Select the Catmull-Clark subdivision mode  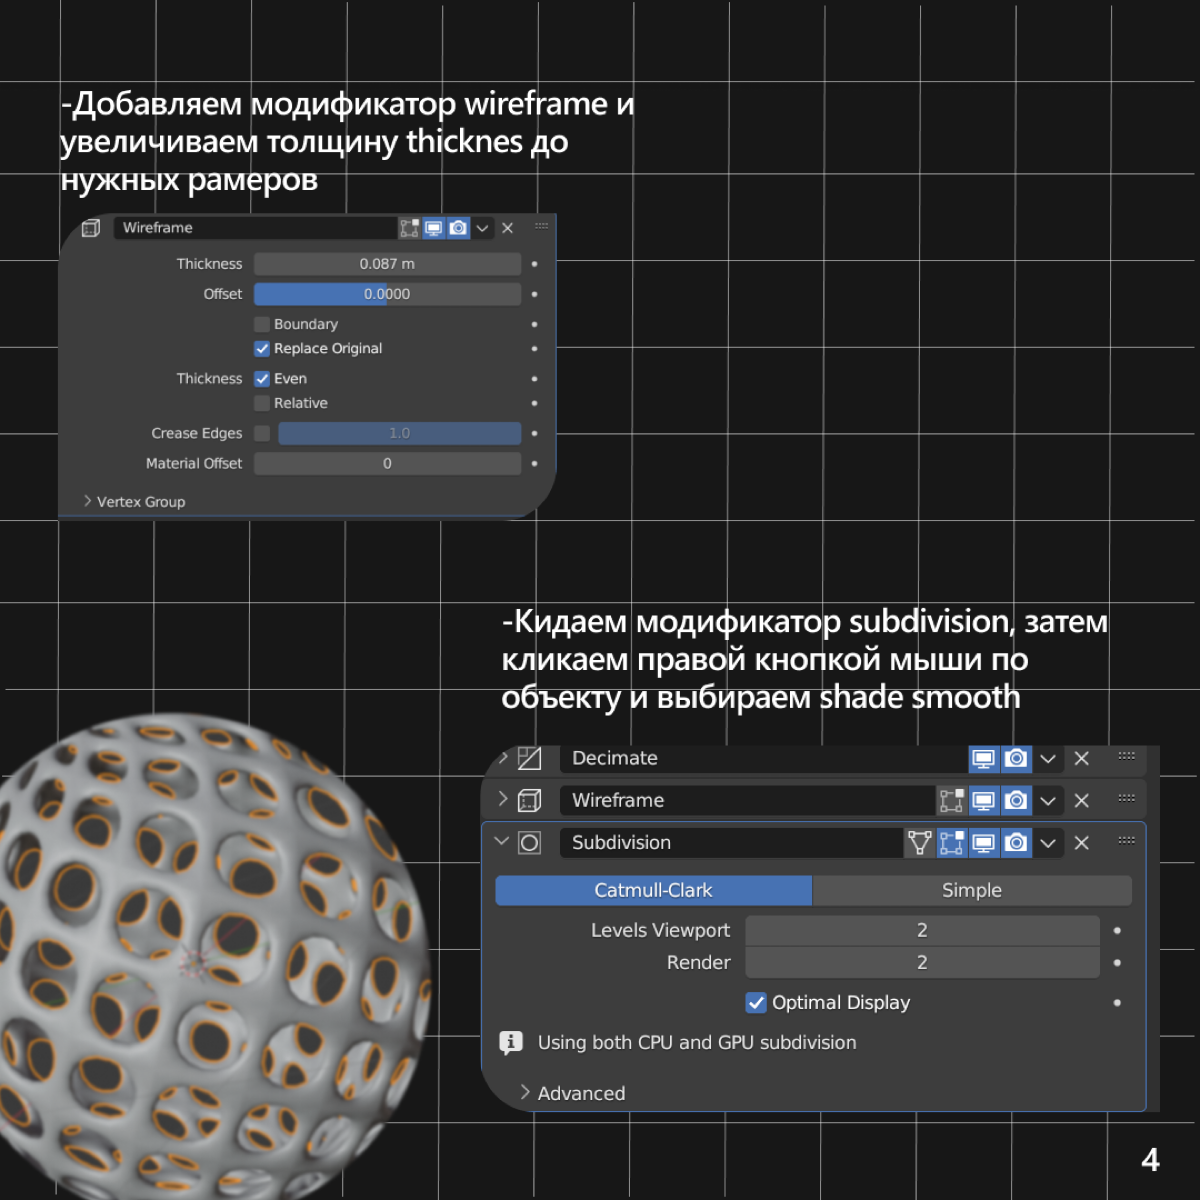653,890
